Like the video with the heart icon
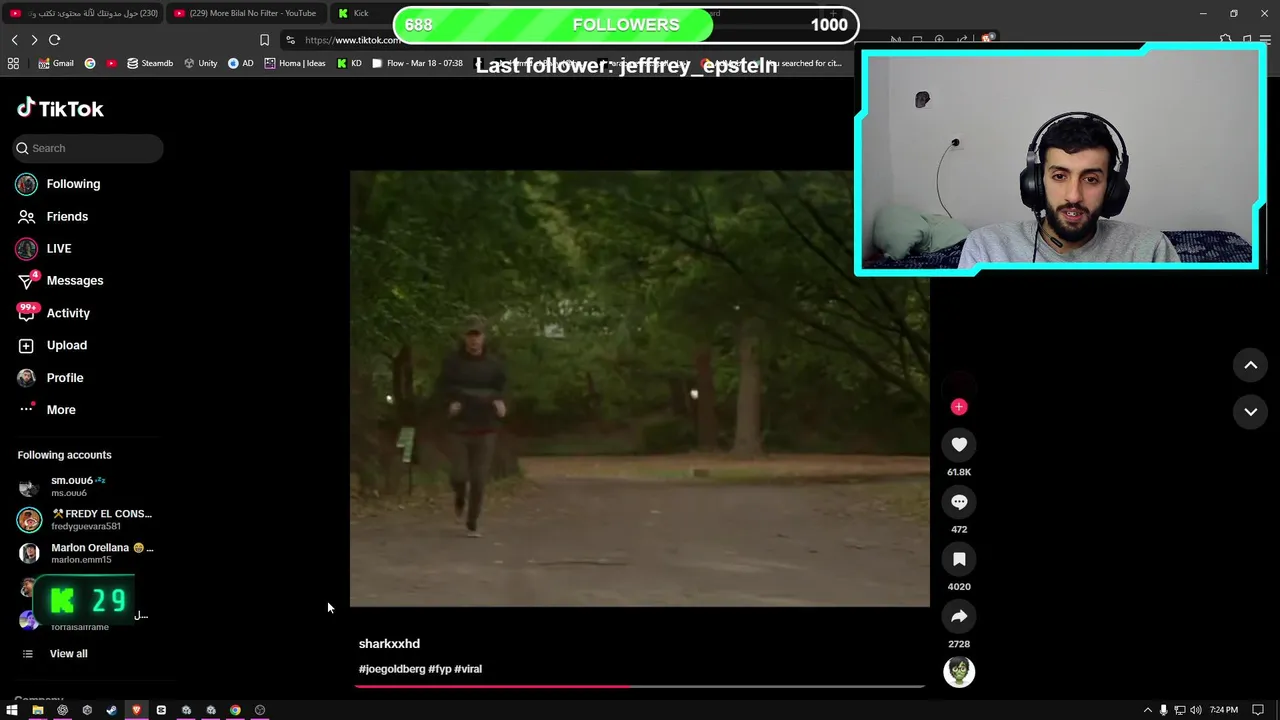Viewport: 1280px width, 720px height. coord(959,445)
